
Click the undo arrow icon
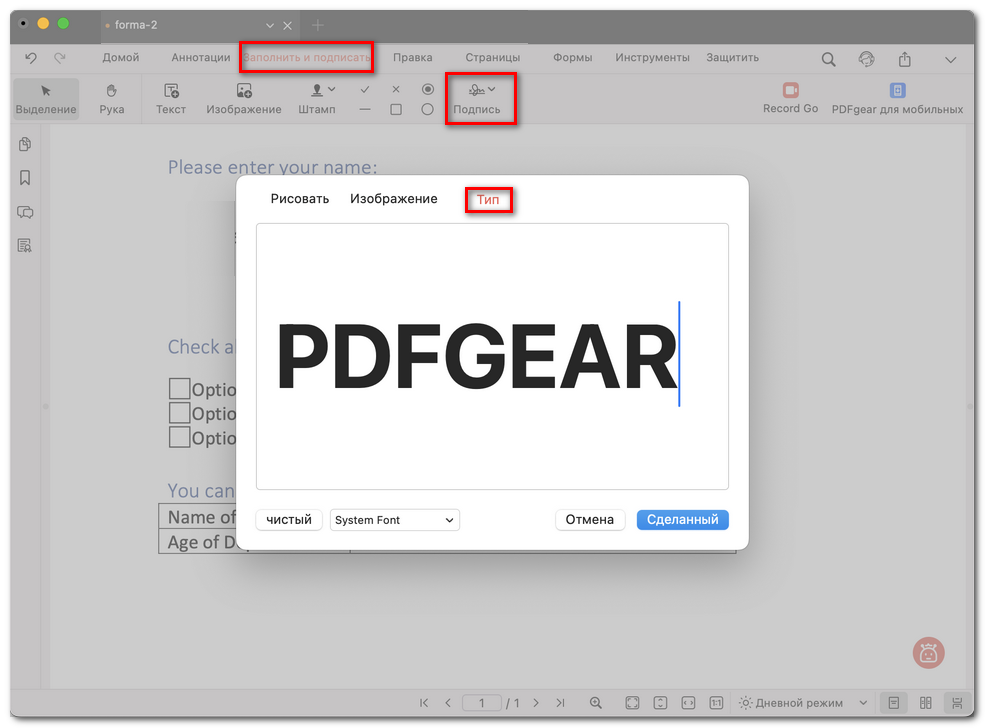30,58
